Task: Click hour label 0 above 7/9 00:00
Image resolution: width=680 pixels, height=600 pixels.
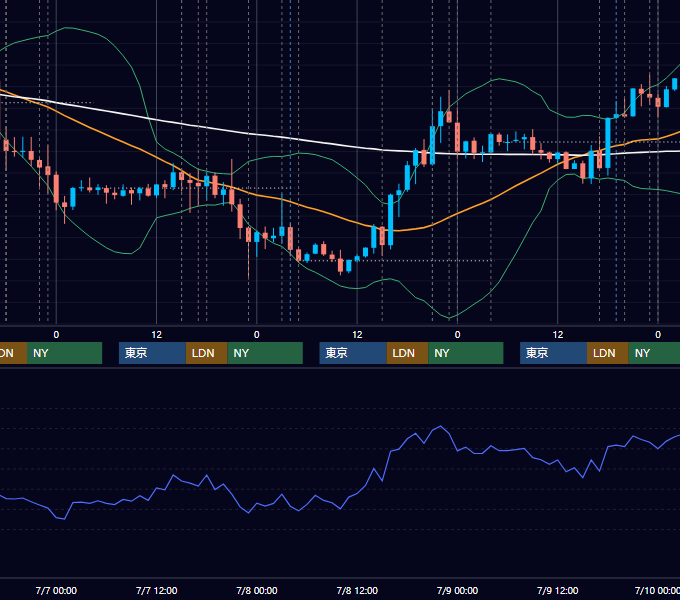Action: pyautogui.click(x=458, y=335)
